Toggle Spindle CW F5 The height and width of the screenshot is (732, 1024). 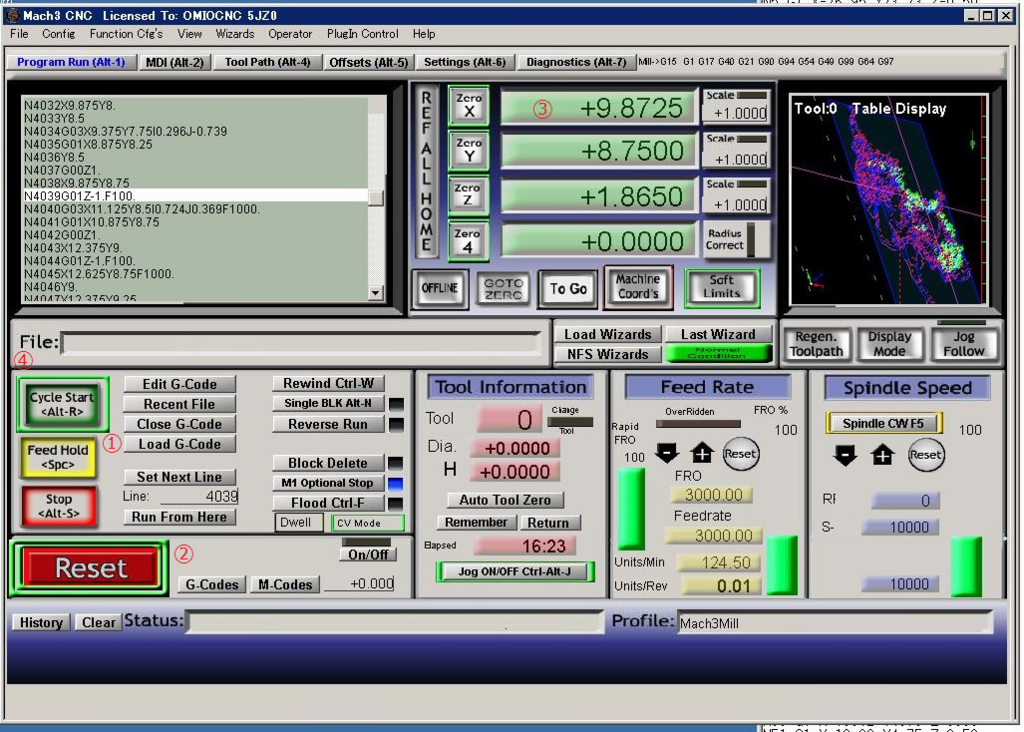pos(884,423)
